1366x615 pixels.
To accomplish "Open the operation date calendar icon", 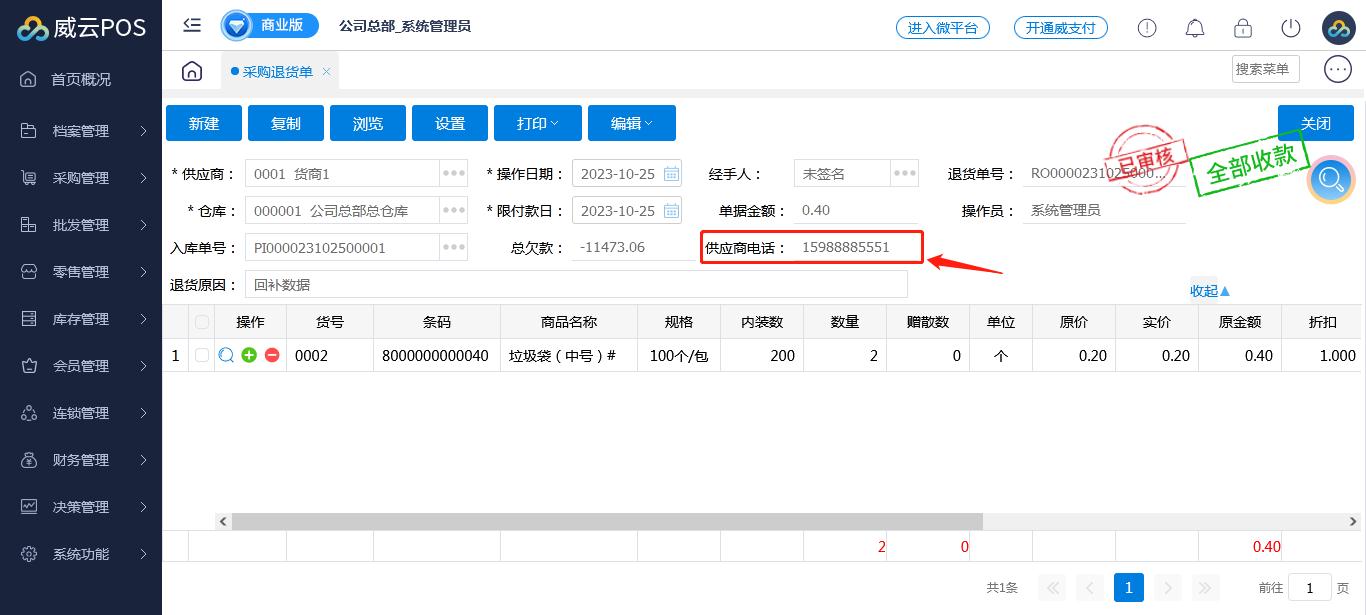I will (x=671, y=174).
